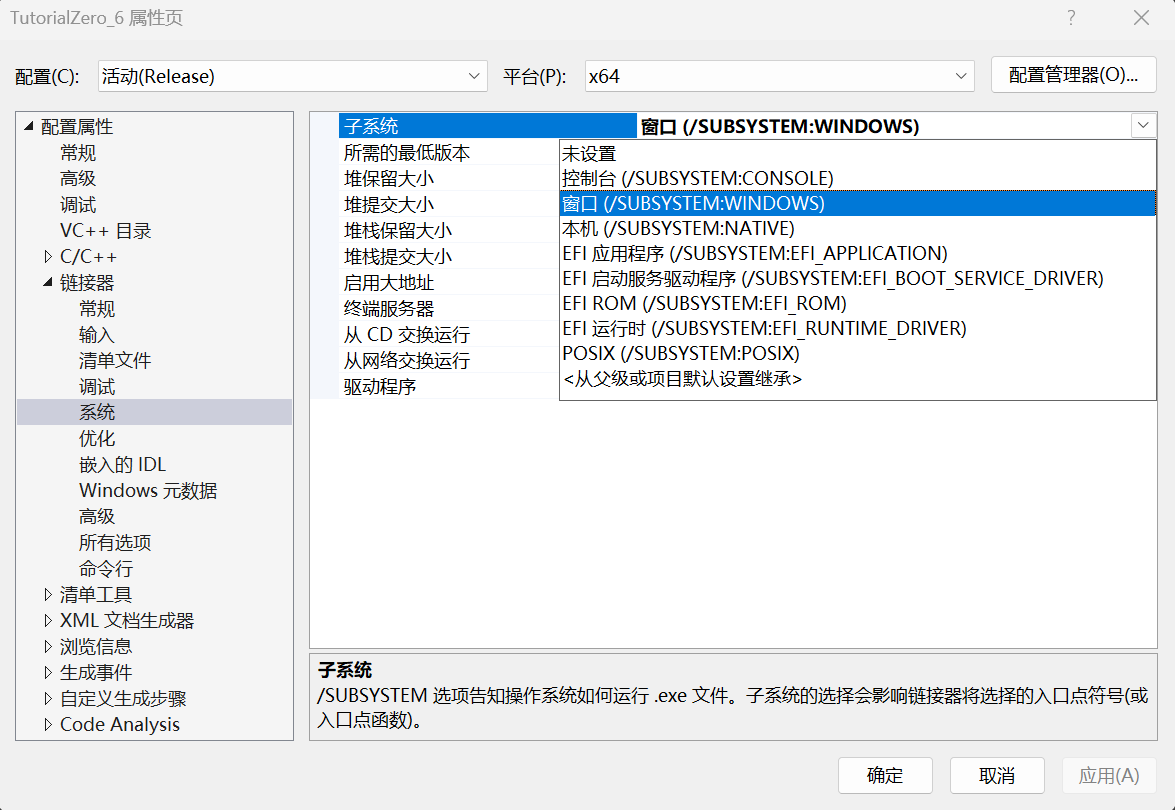Click the 取消 button
The height and width of the screenshot is (810, 1175).
[x=997, y=776]
